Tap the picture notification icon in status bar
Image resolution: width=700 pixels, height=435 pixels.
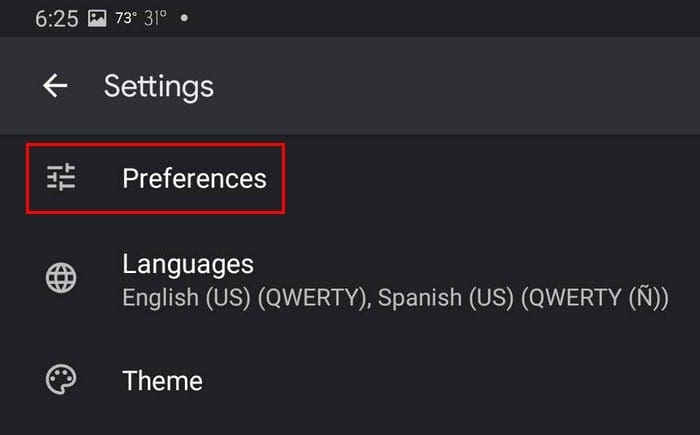[x=97, y=18]
